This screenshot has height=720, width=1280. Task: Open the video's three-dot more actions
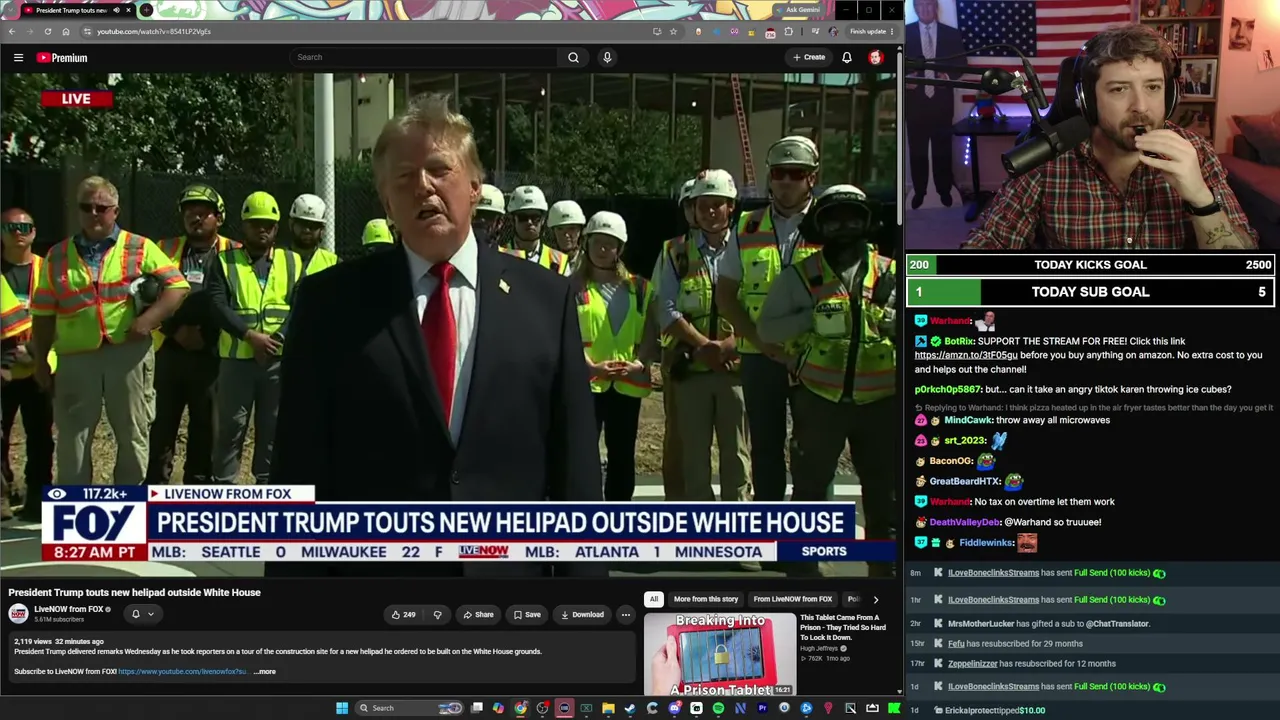[625, 614]
